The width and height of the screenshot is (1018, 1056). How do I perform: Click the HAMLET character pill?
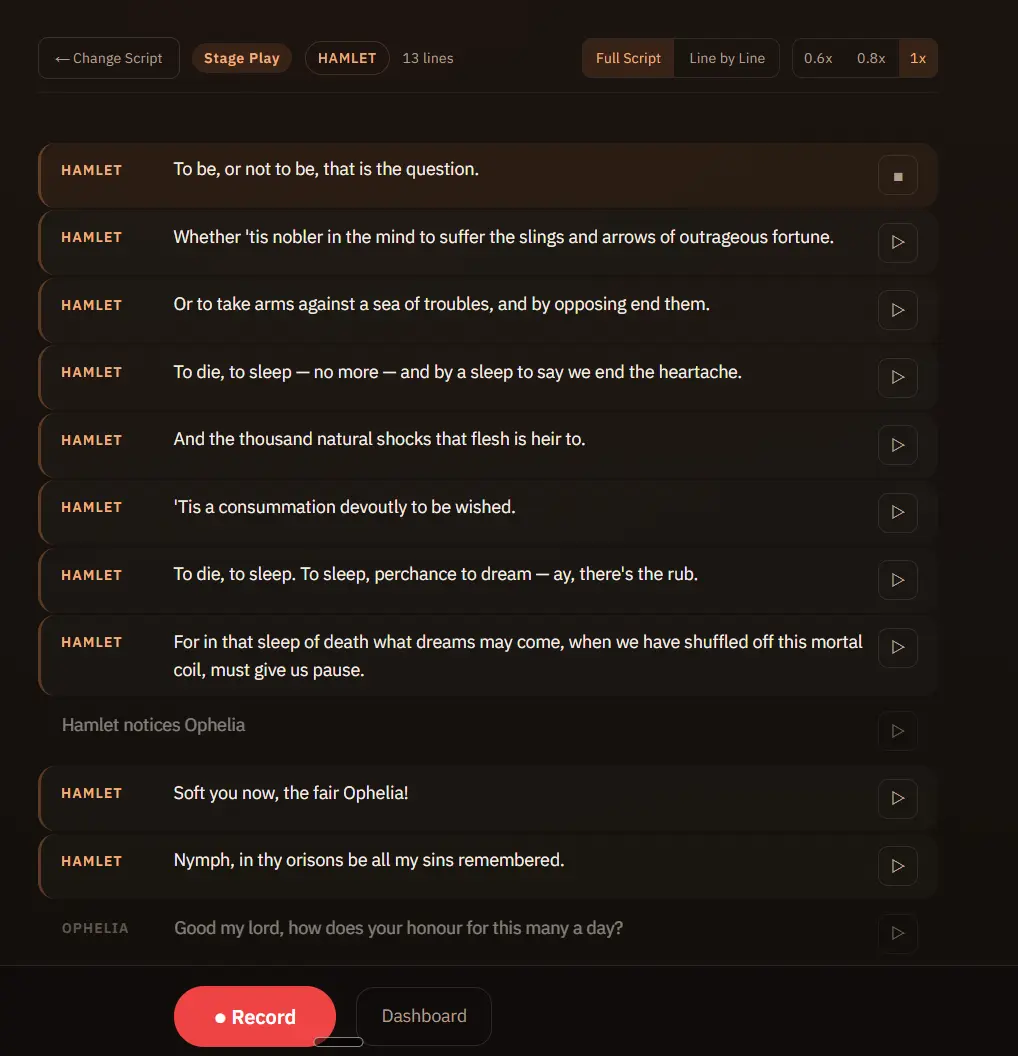(x=347, y=58)
